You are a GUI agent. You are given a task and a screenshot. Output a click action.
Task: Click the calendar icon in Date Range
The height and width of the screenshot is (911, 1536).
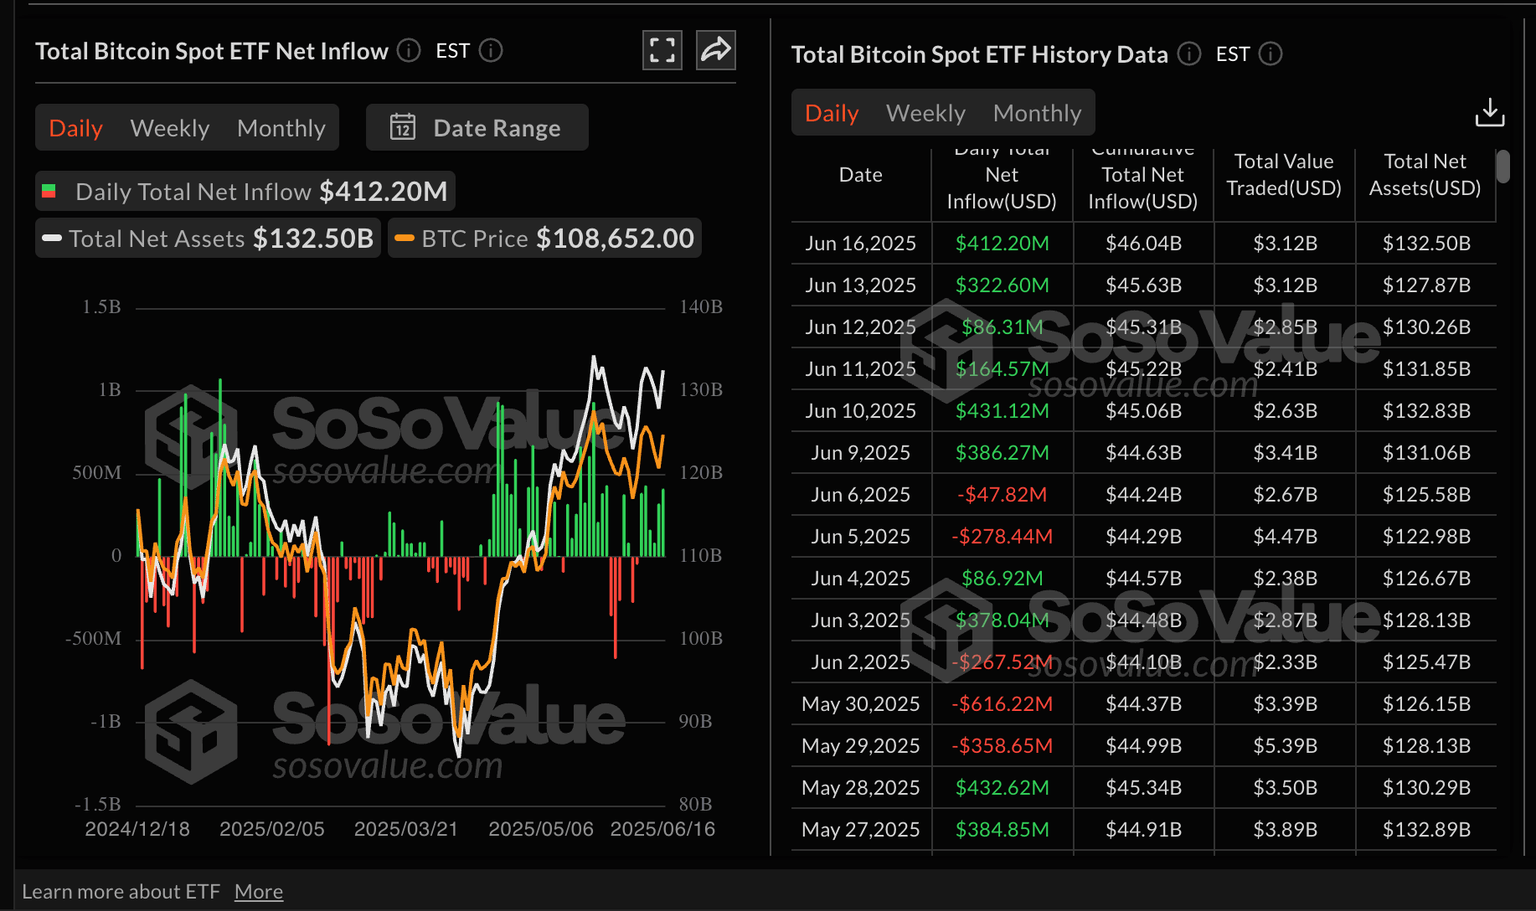pos(403,128)
